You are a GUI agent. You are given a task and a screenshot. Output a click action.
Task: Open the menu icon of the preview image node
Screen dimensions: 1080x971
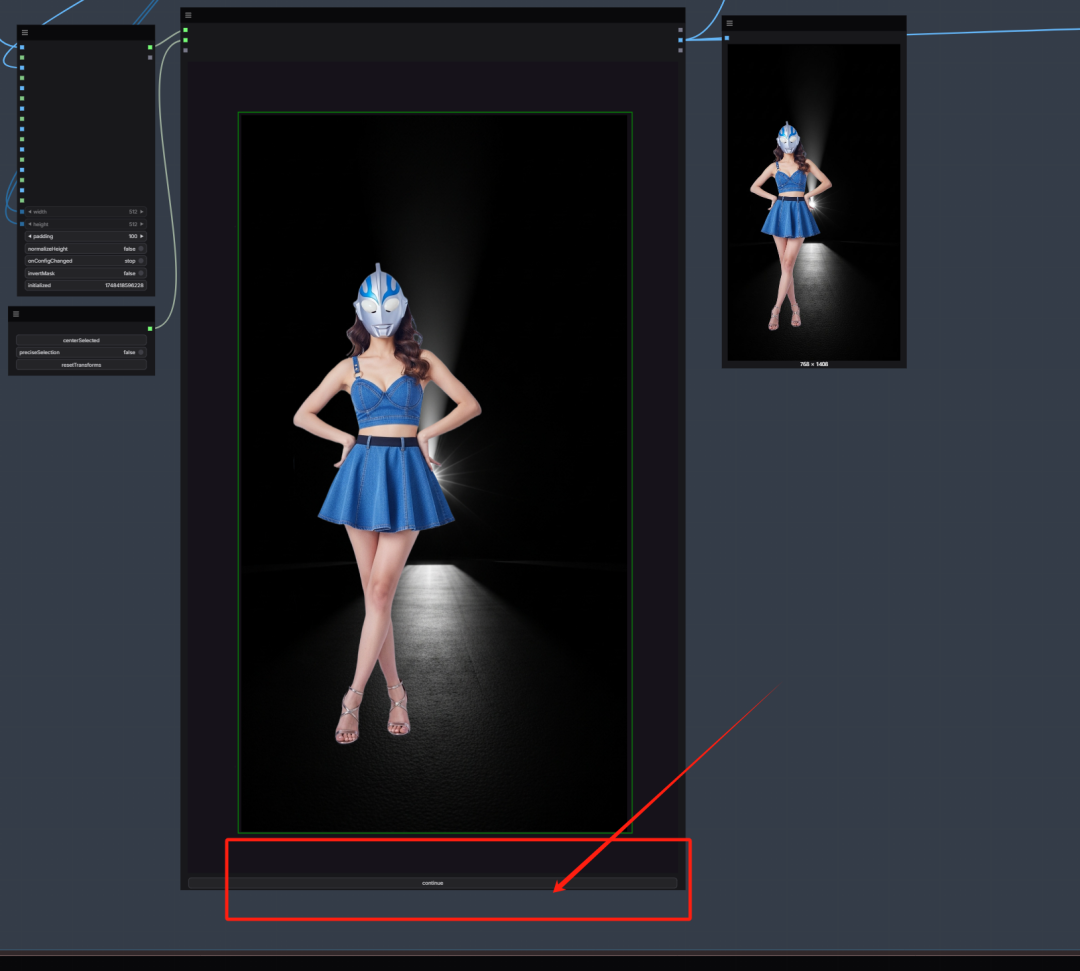[x=729, y=23]
